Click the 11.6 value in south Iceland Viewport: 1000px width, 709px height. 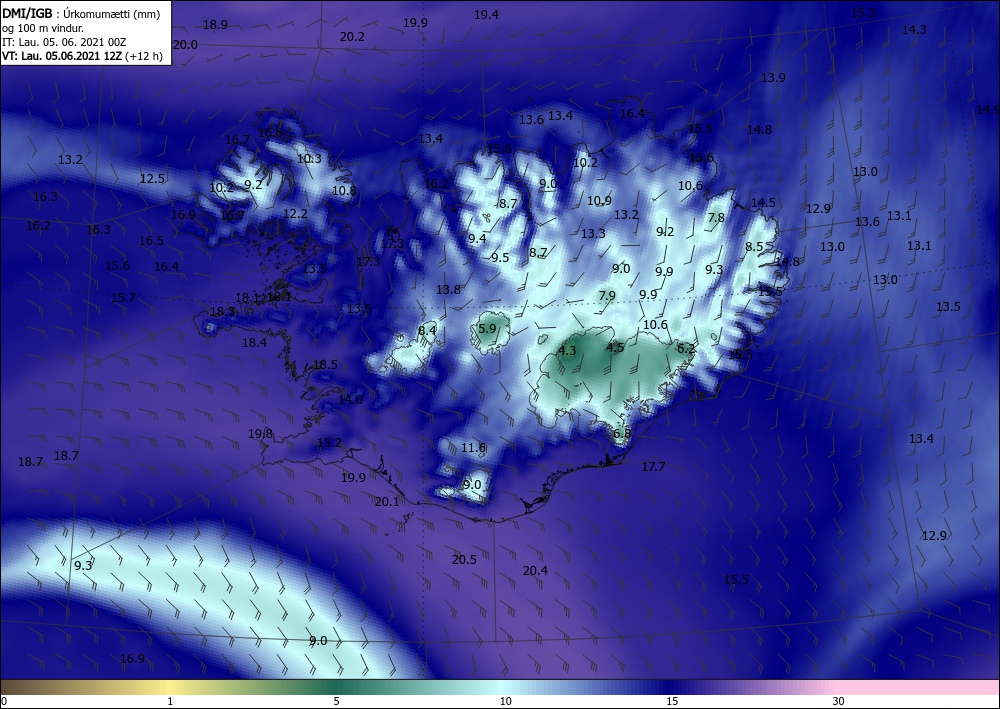473,448
